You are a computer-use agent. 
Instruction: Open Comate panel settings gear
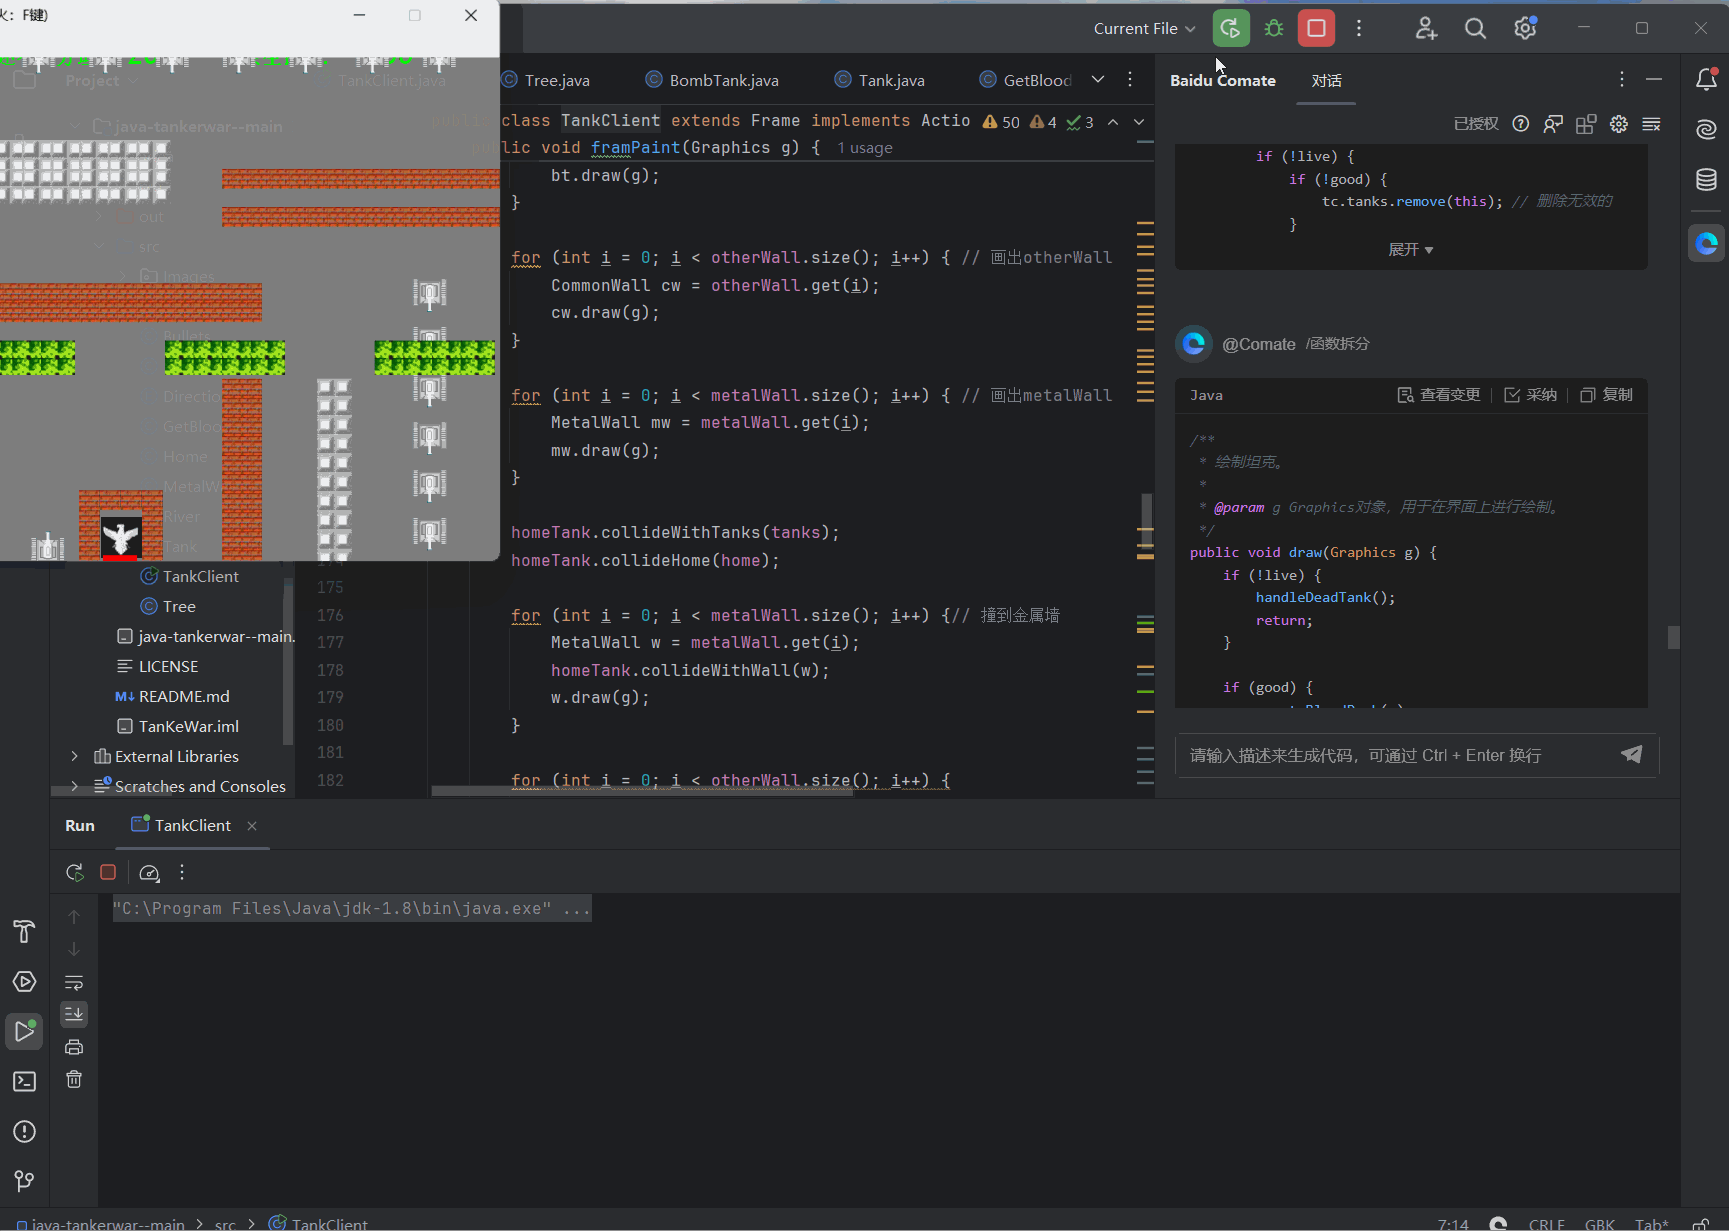[1619, 124]
